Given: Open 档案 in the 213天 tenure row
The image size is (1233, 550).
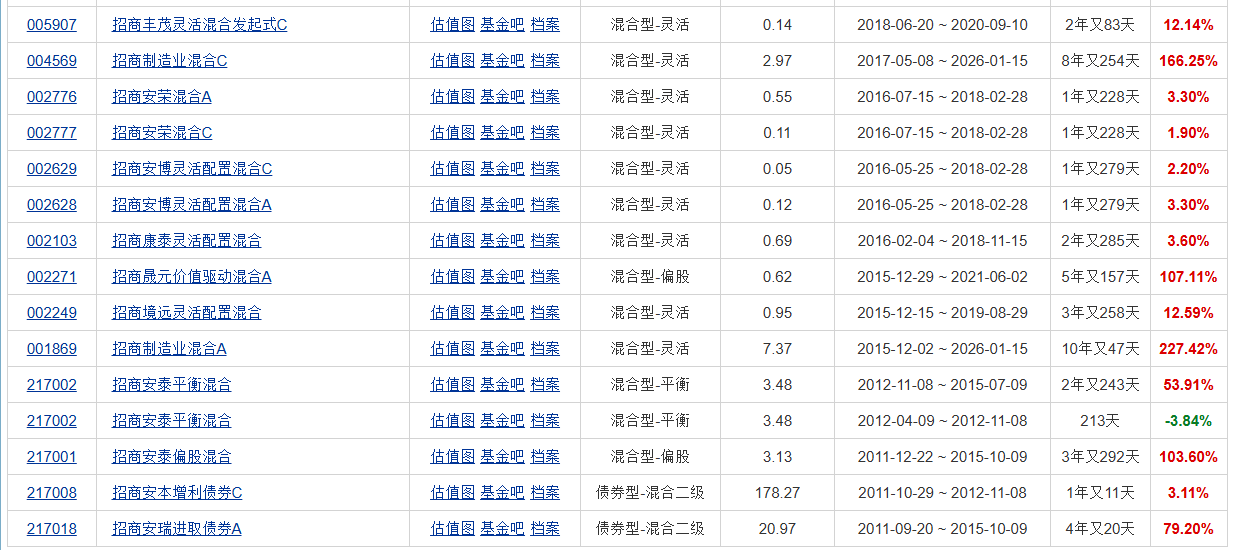Looking at the screenshot, I should pyautogui.click(x=545, y=421).
